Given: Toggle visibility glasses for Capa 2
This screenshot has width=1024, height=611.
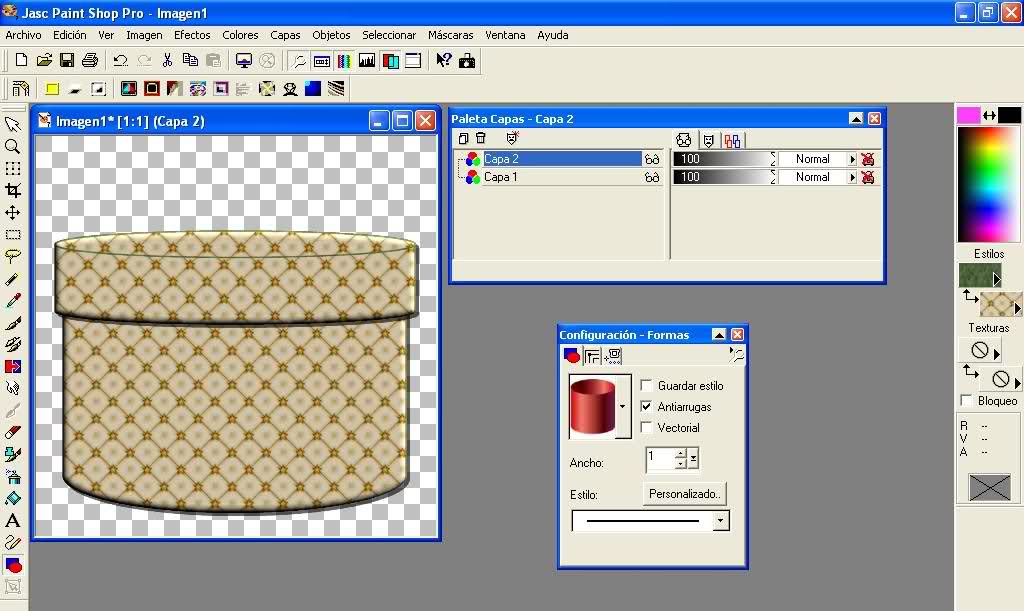Looking at the screenshot, I should (x=652, y=159).
